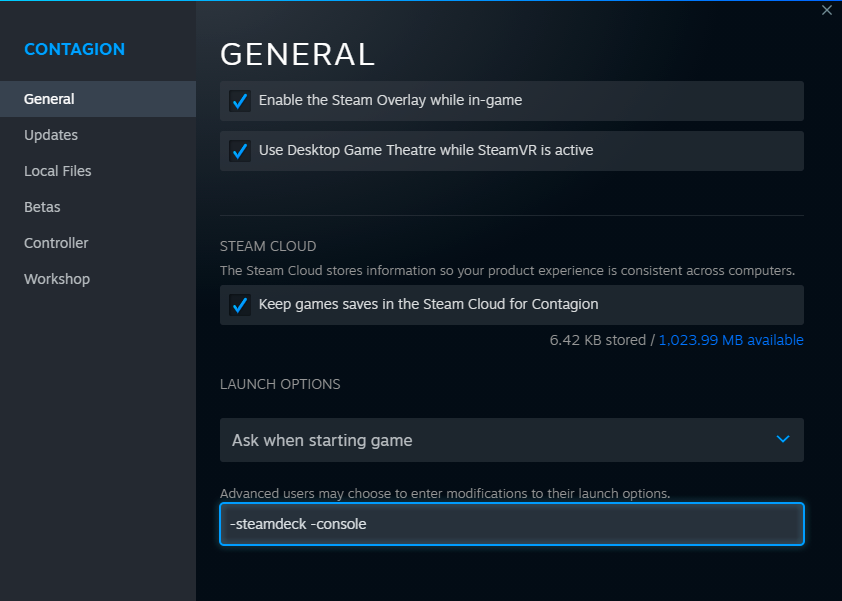Click the Steam Cloud description text

tap(507, 270)
